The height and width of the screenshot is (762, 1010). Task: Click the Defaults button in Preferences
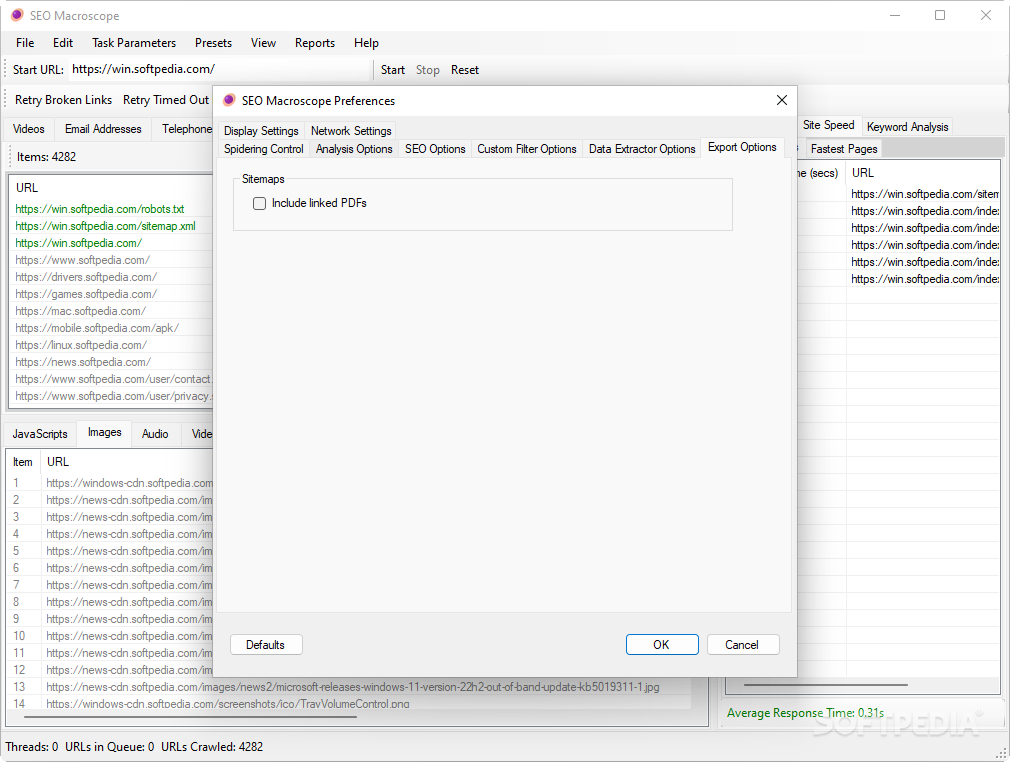265,645
